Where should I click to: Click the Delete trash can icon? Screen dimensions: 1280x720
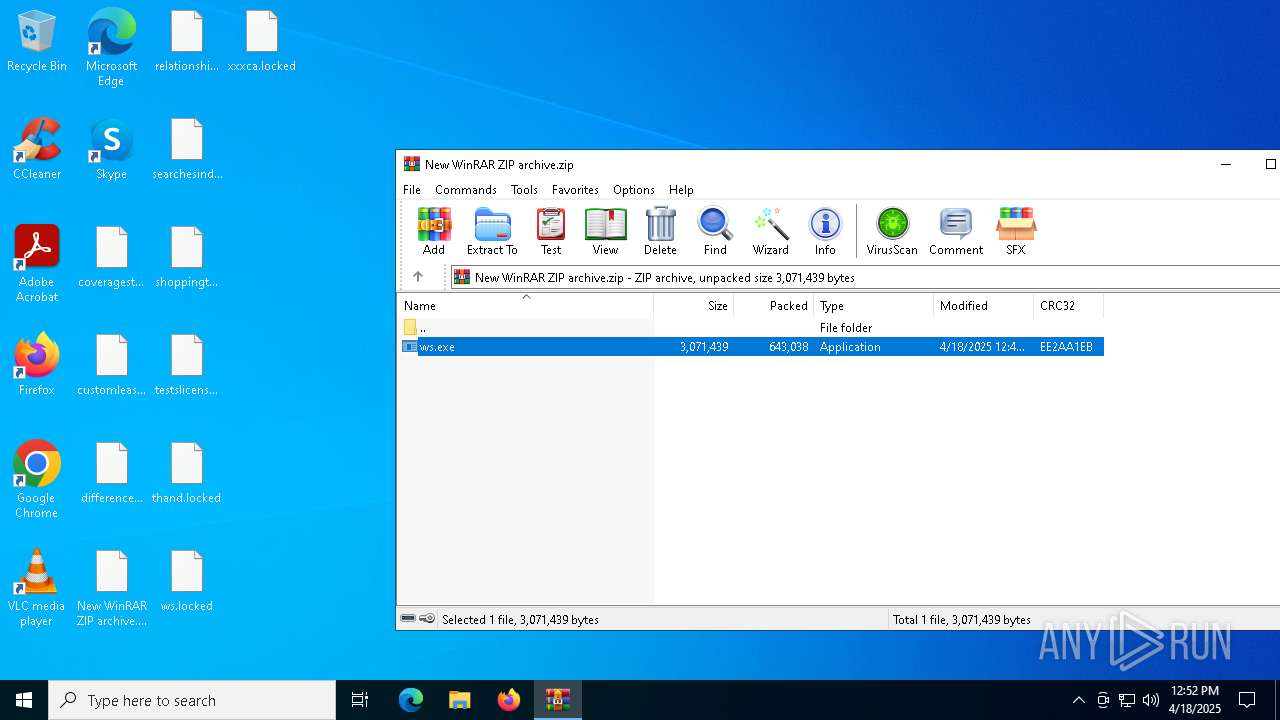click(660, 232)
